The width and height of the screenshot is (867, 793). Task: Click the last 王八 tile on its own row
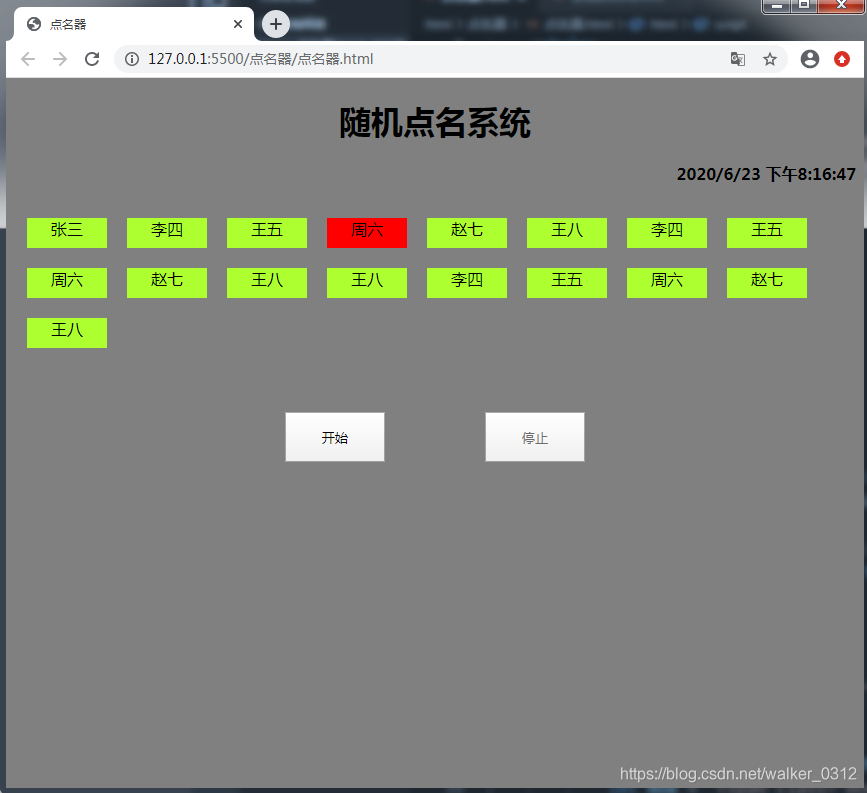pyautogui.click(x=66, y=332)
